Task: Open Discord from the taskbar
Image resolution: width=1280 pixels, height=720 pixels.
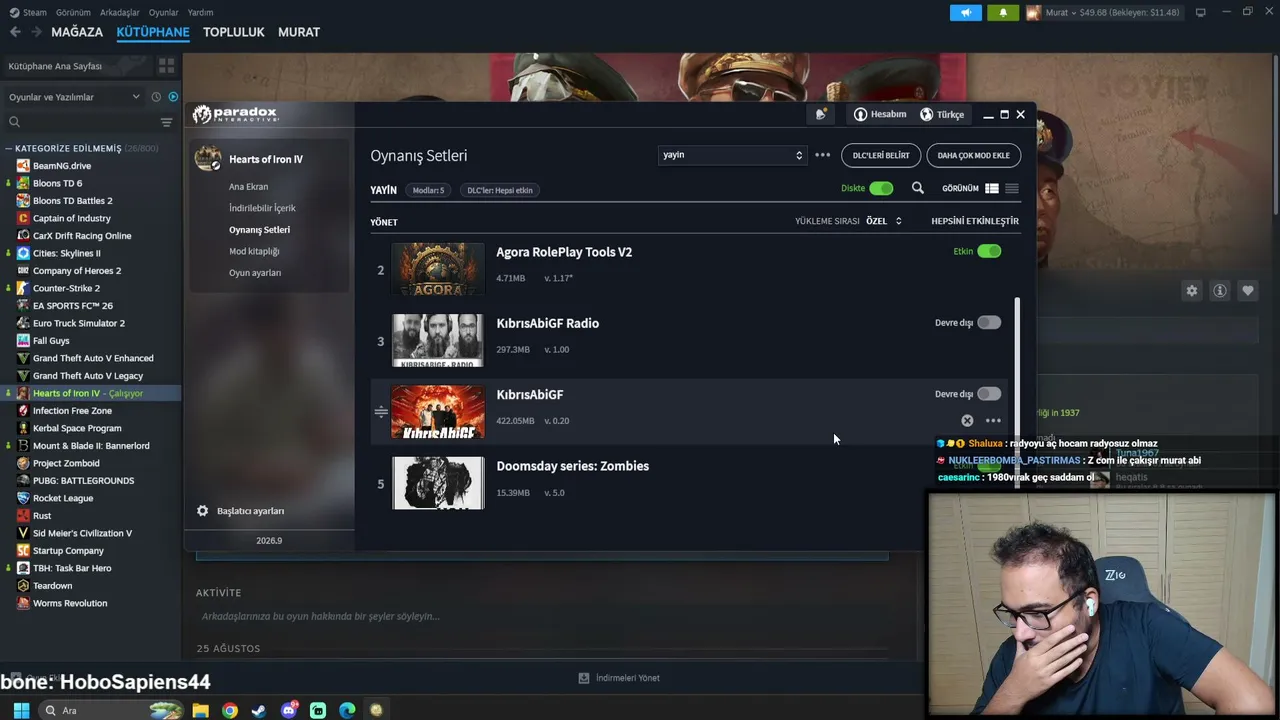Action: coord(289,710)
